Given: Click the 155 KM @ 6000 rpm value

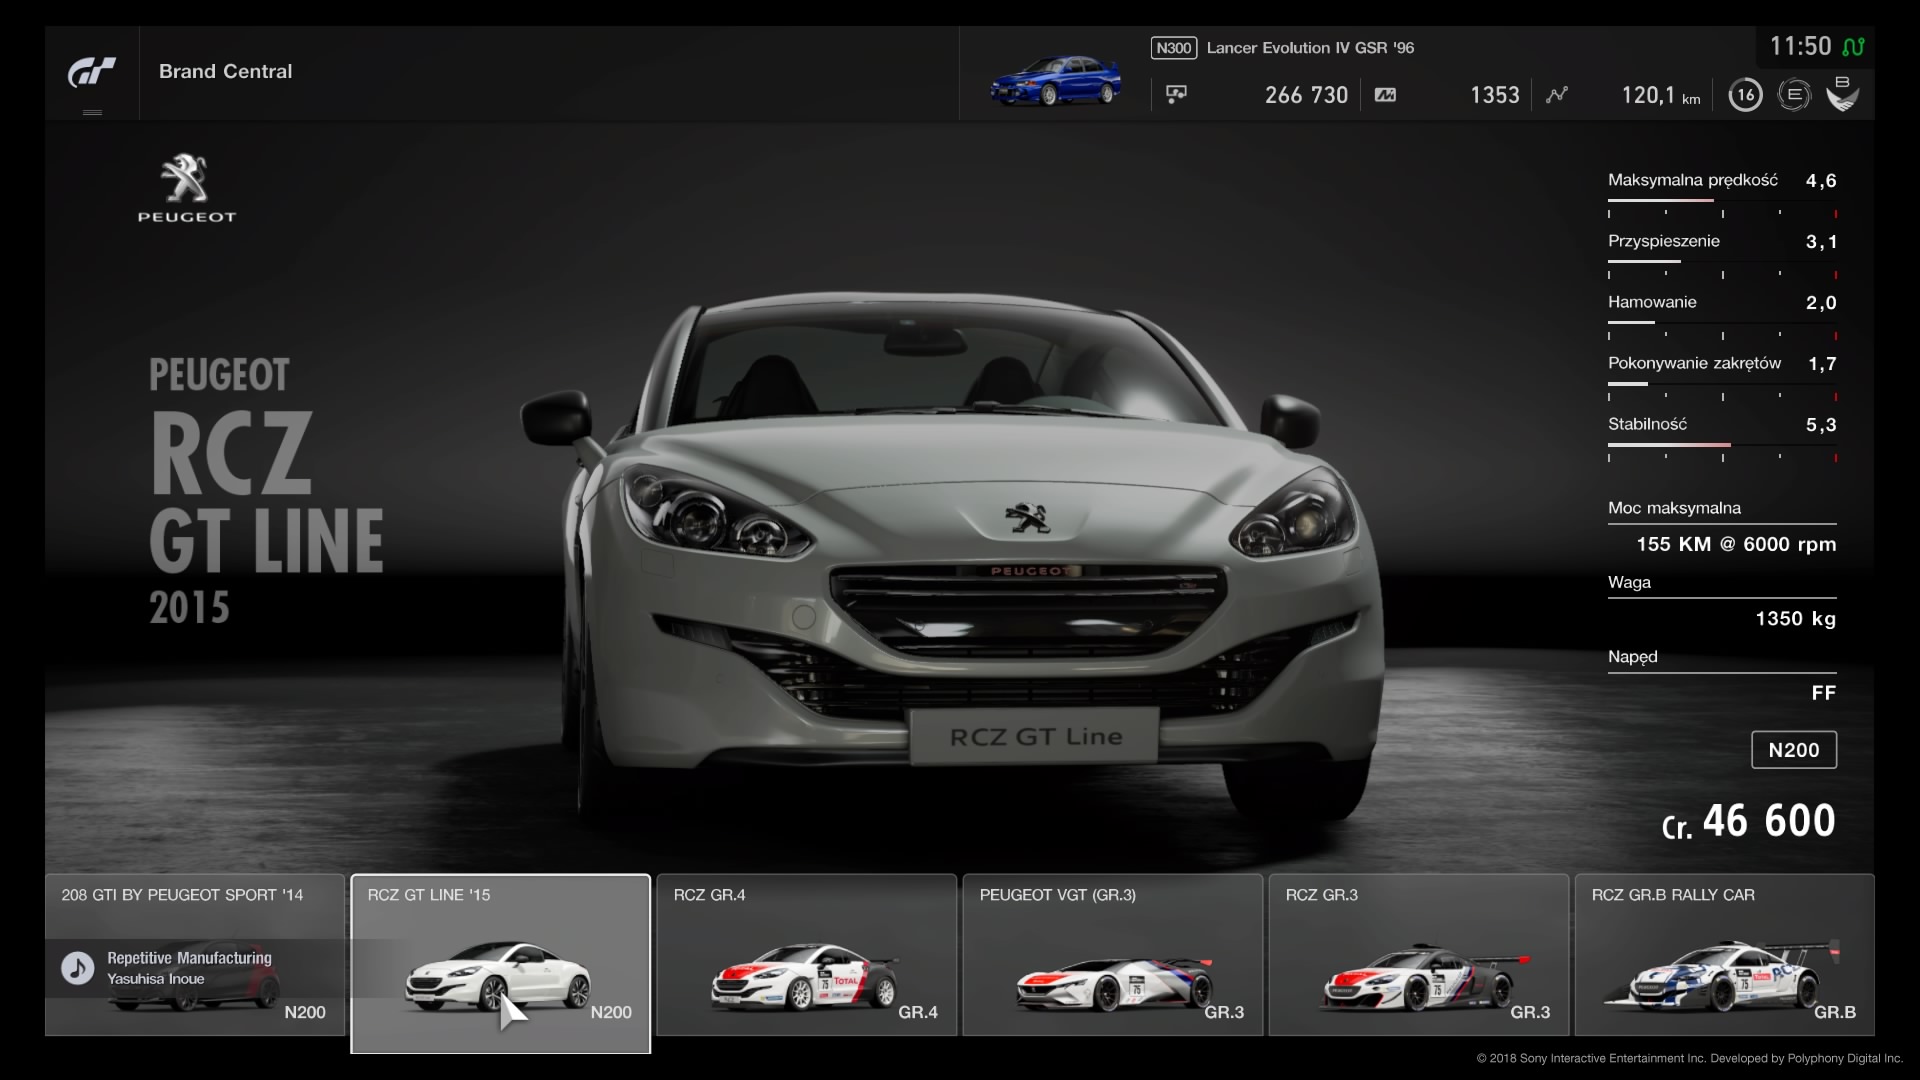Looking at the screenshot, I should [x=1736, y=544].
